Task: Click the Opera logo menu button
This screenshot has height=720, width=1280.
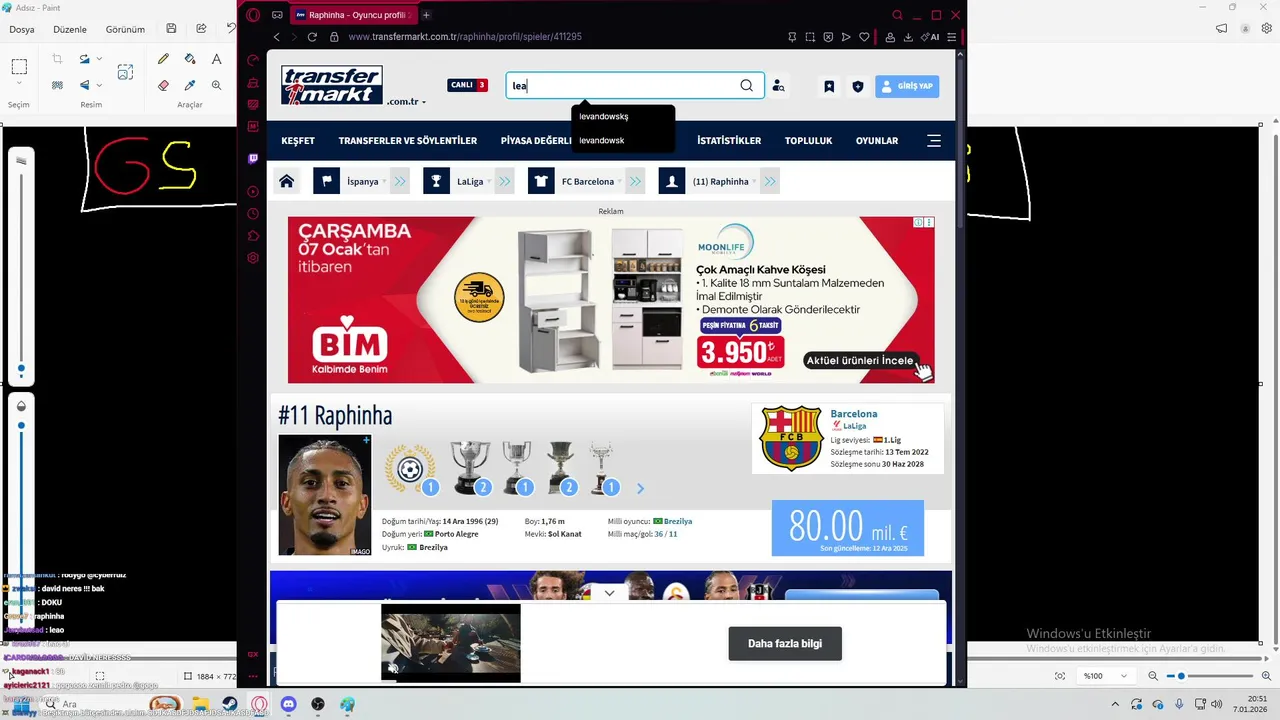Action: [253, 15]
